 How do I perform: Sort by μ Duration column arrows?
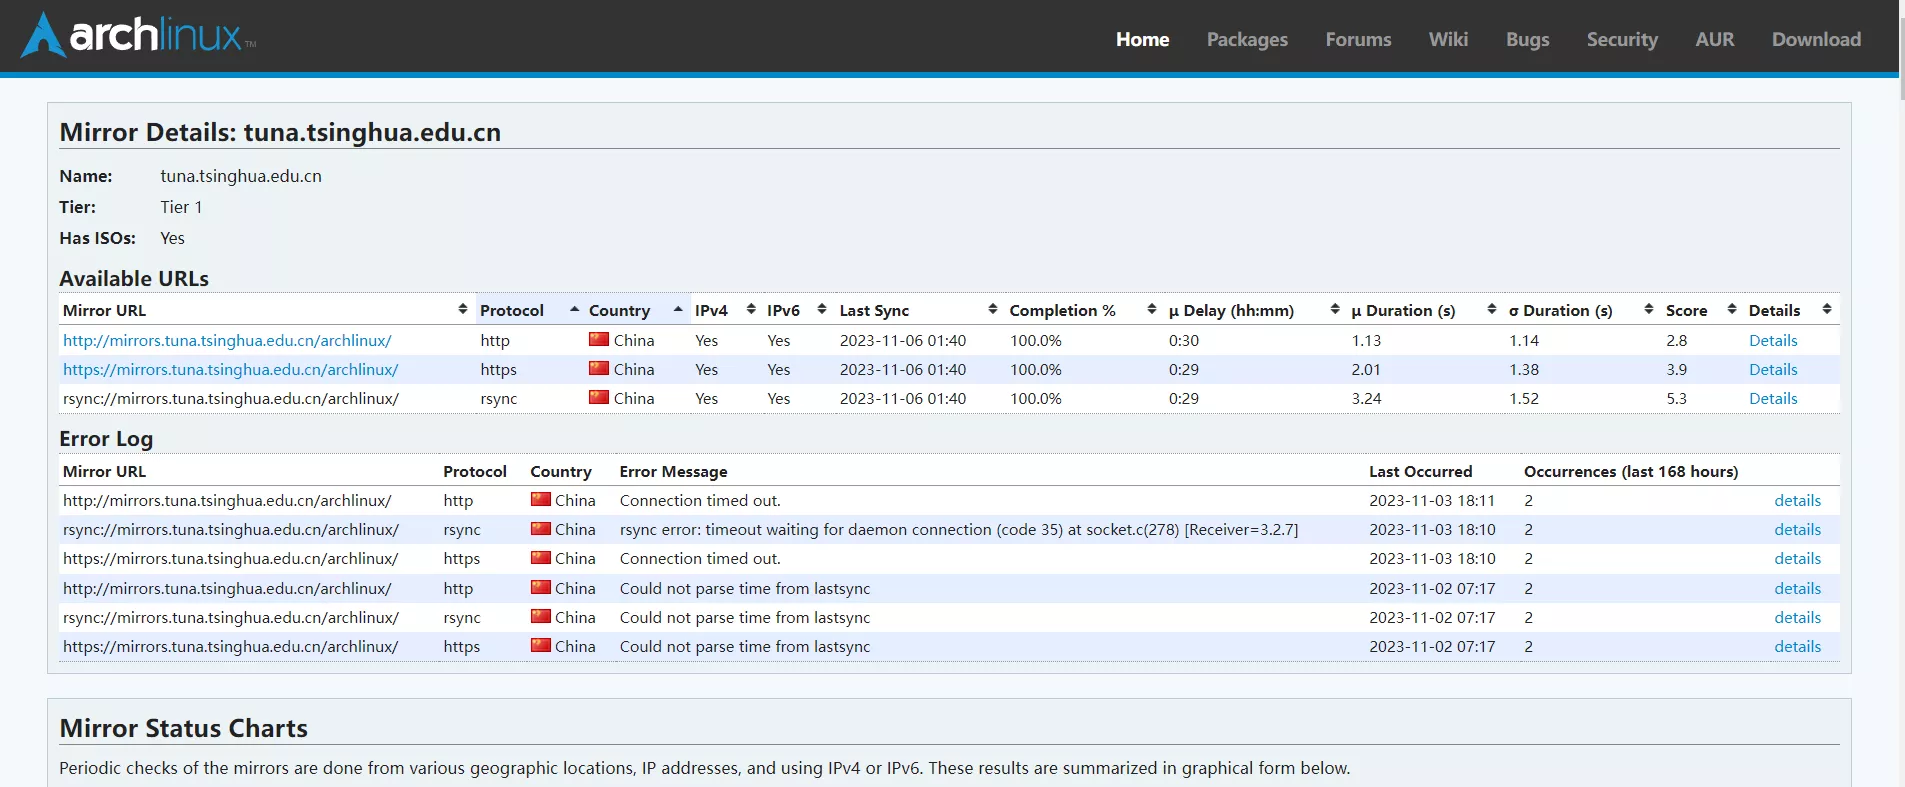(x=1492, y=309)
